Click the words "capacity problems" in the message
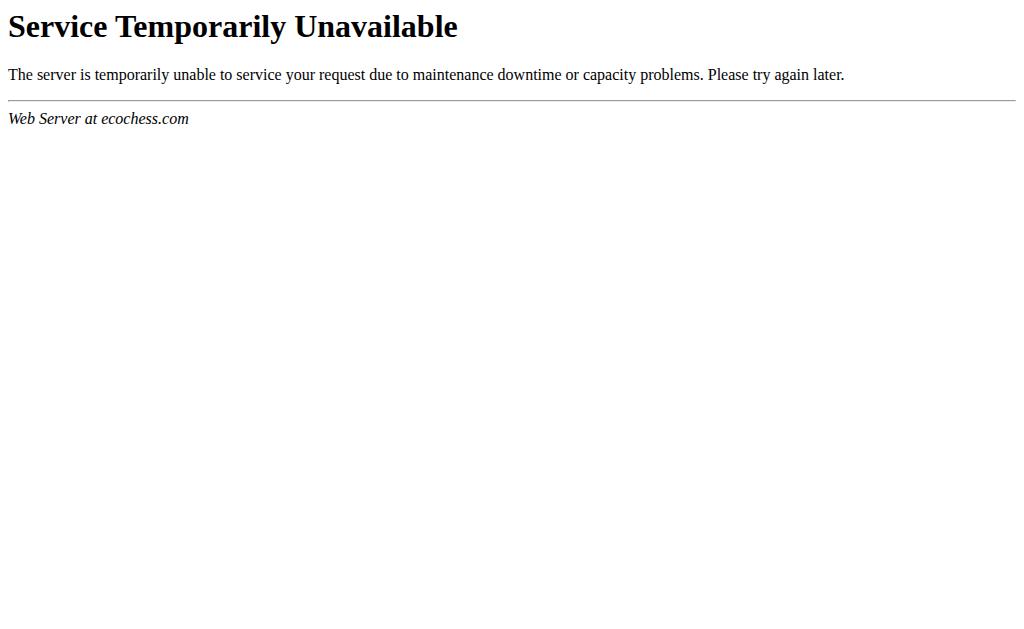1024x629 pixels. pos(642,76)
